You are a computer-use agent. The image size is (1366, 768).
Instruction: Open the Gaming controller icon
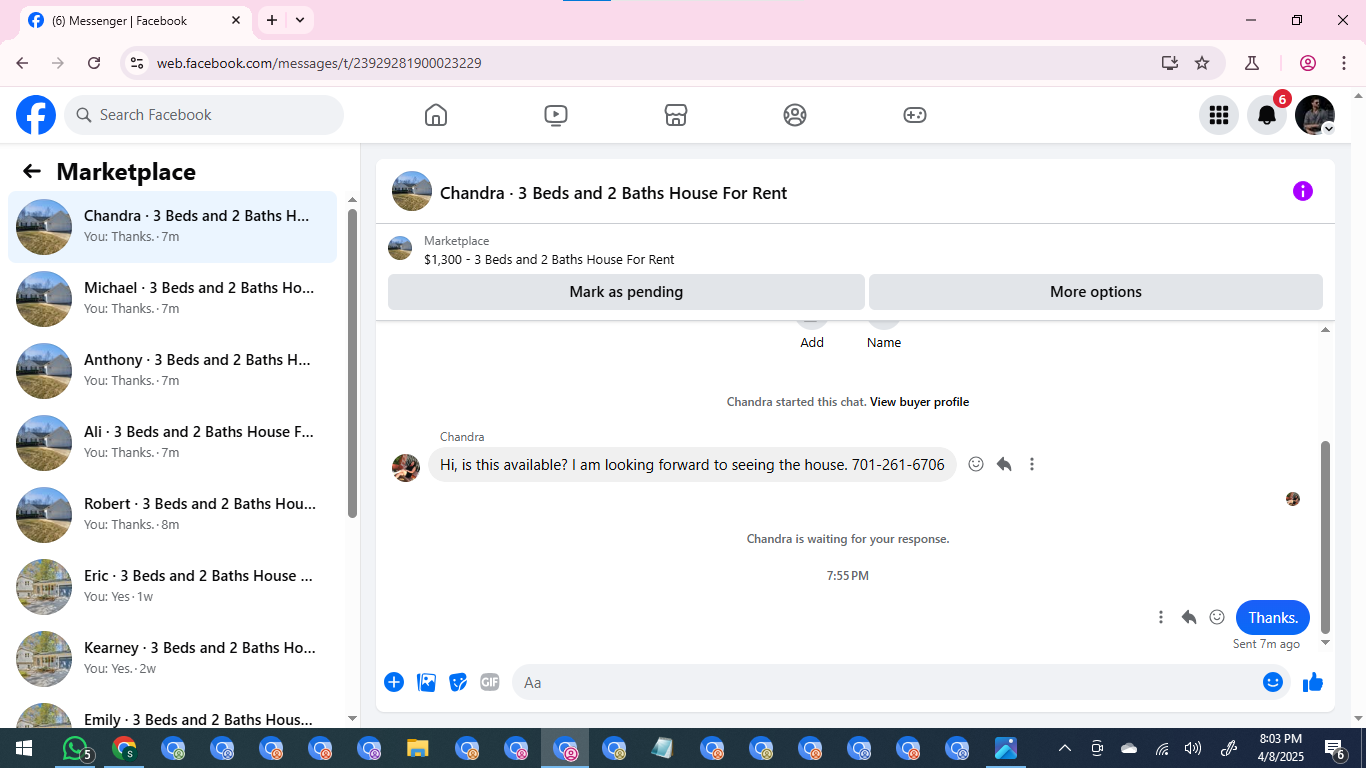[x=915, y=115]
